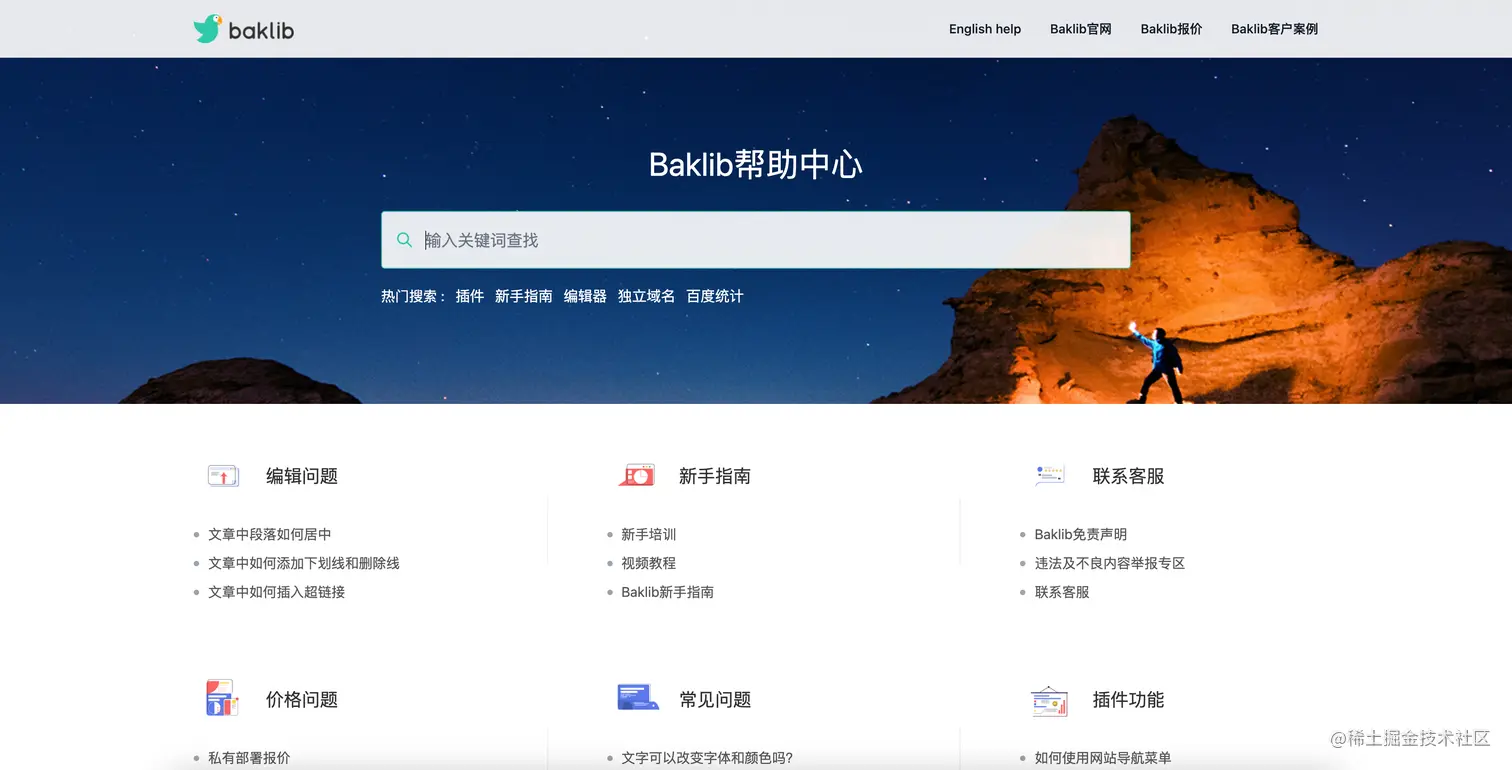This screenshot has width=1512, height=770.
Task: Click the 常见问题 category icon
Action: point(638,697)
